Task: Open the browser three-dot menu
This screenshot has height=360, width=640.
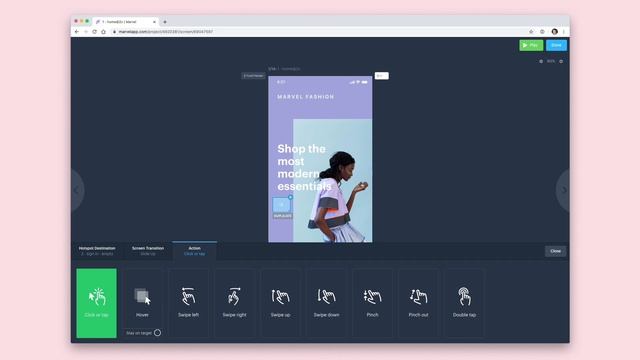Action: (x=564, y=31)
